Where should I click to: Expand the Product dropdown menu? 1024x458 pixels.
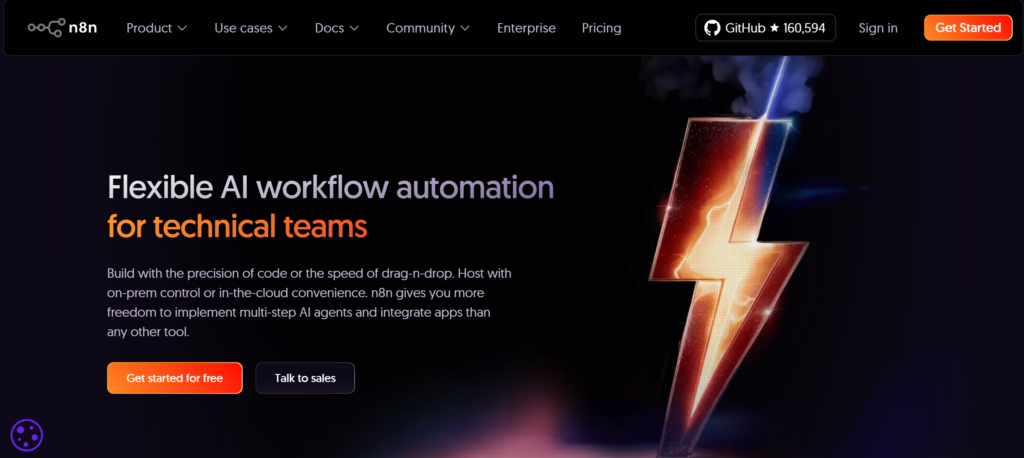(x=156, y=28)
